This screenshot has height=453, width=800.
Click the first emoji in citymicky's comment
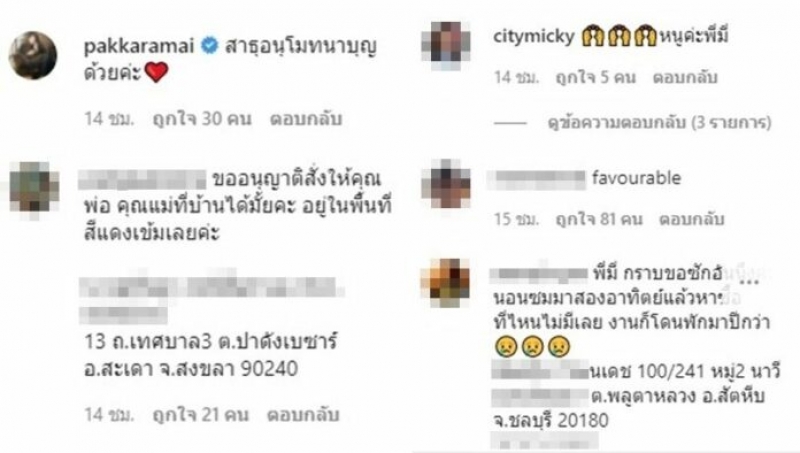coord(593,36)
